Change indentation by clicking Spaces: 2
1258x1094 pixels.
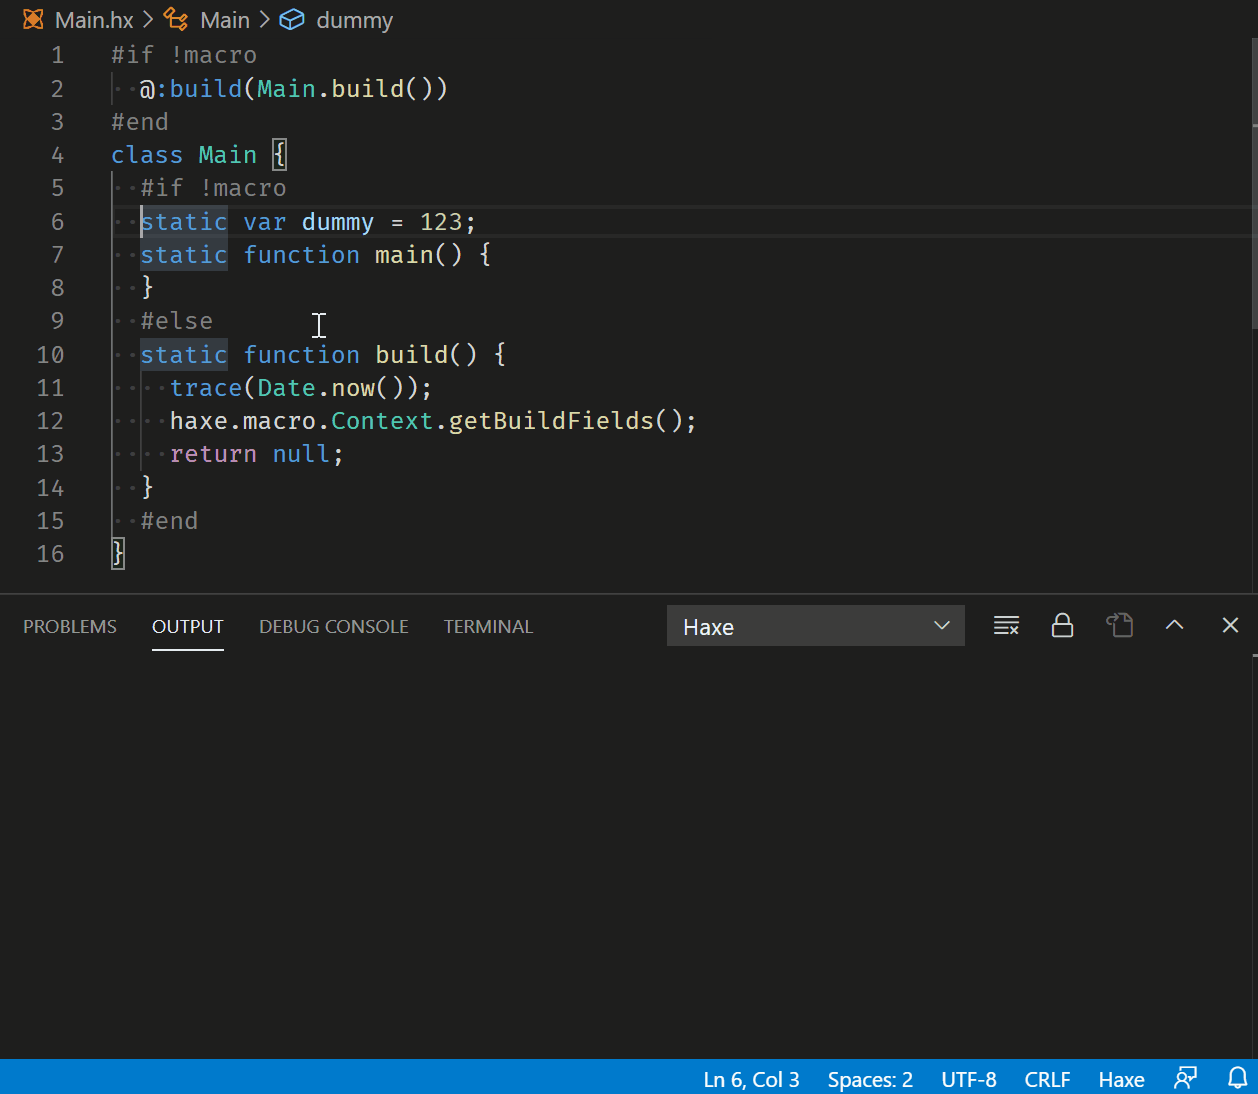pyautogui.click(x=869, y=1079)
